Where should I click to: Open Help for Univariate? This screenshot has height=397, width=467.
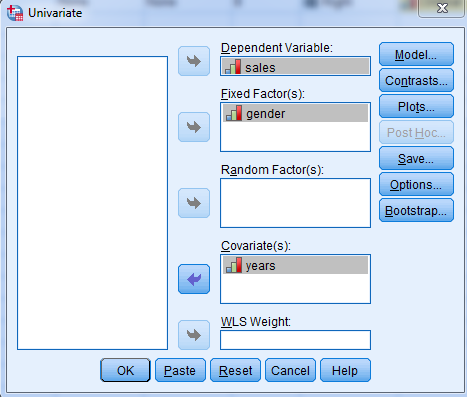tap(345, 370)
